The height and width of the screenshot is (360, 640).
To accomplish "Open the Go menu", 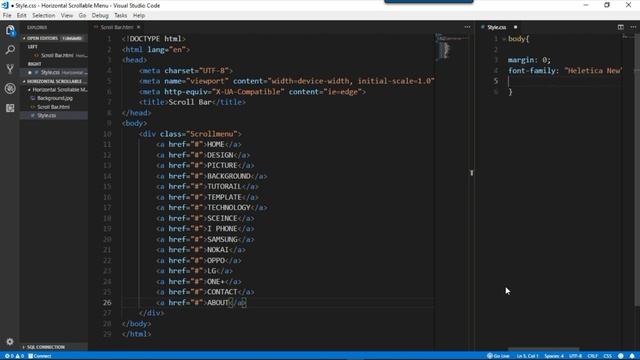I will (x=82, y=16).
